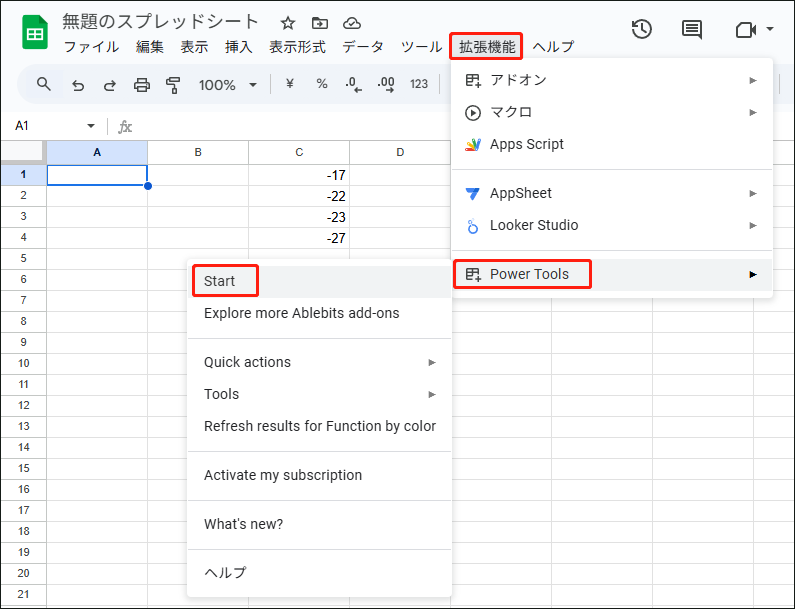Click the Power Tools submenu arrow
This screenshot has width=795, height=609.
(x=753, y=274)
